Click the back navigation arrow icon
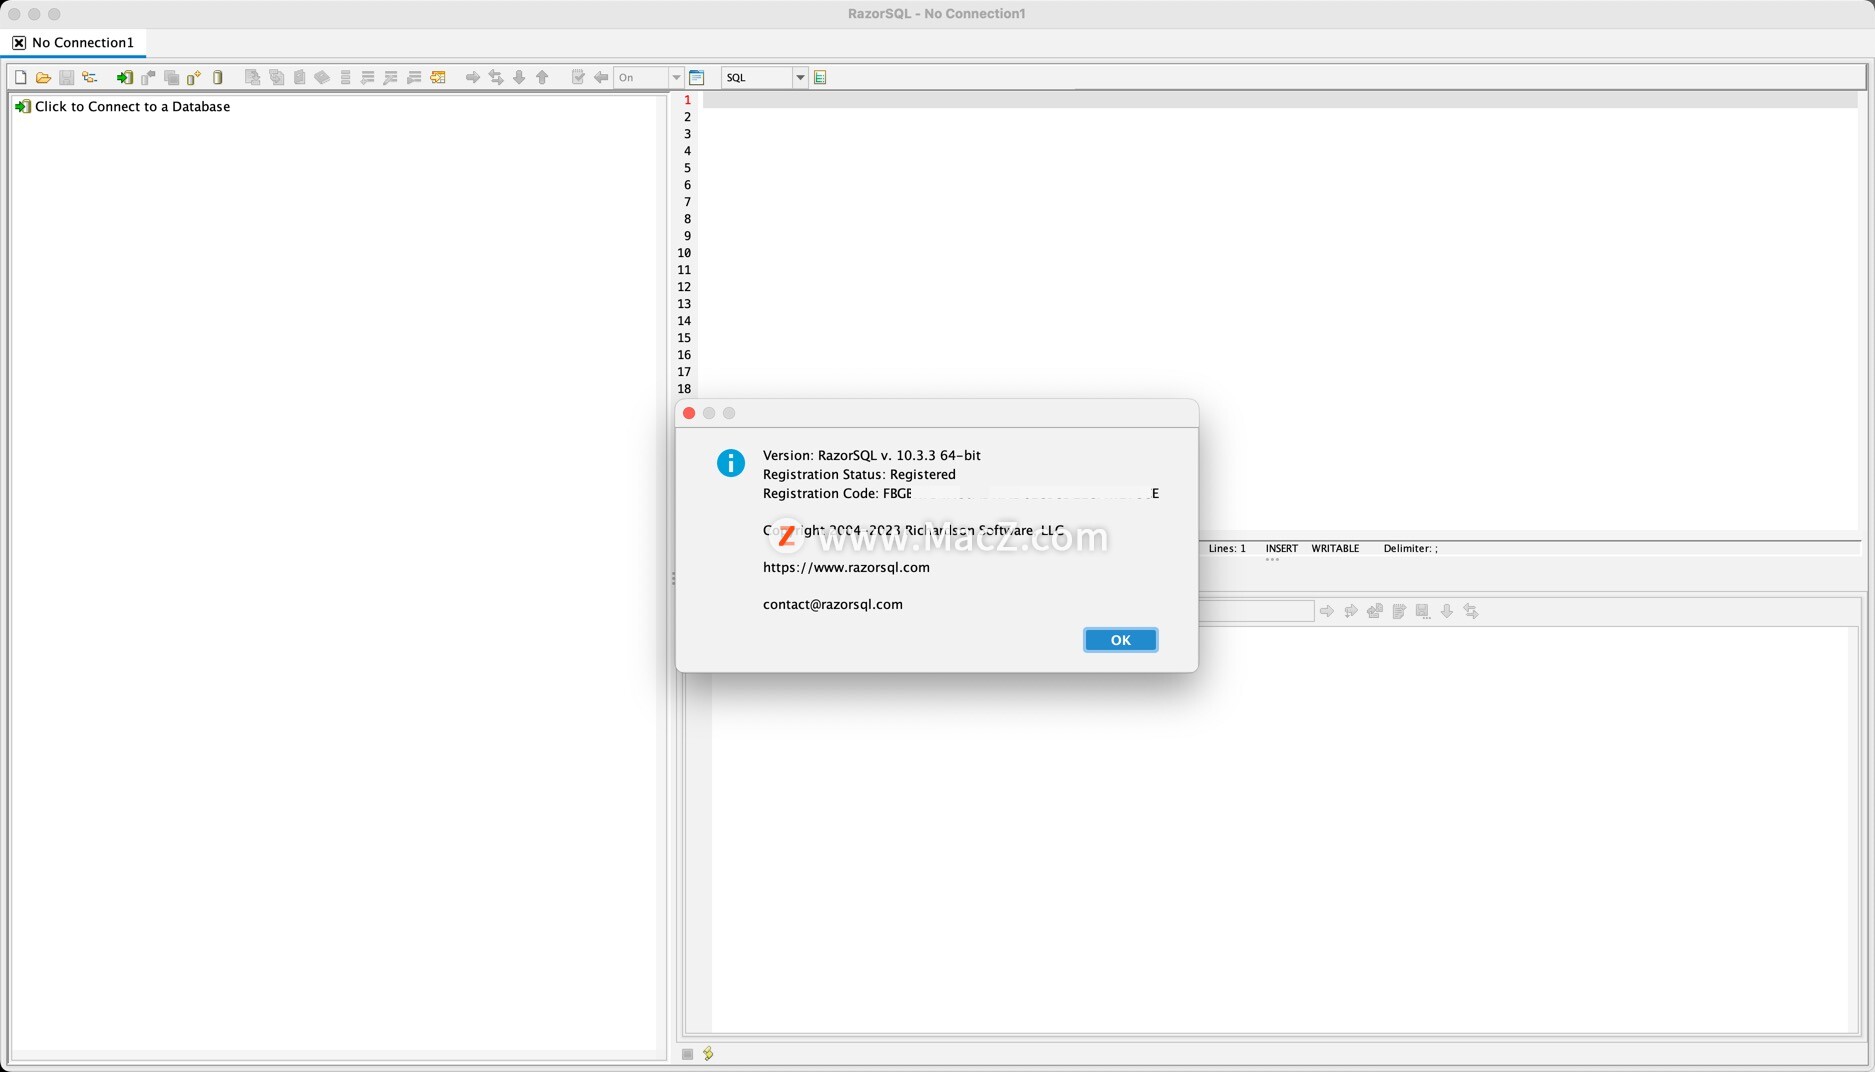 (600, 77)
